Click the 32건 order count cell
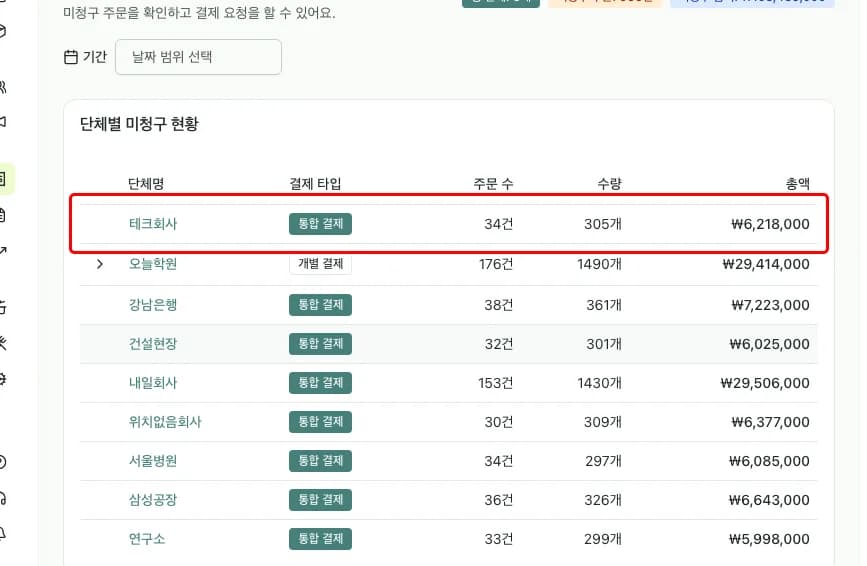This screenshot has height=566, width=867. (x=499, y=344)
